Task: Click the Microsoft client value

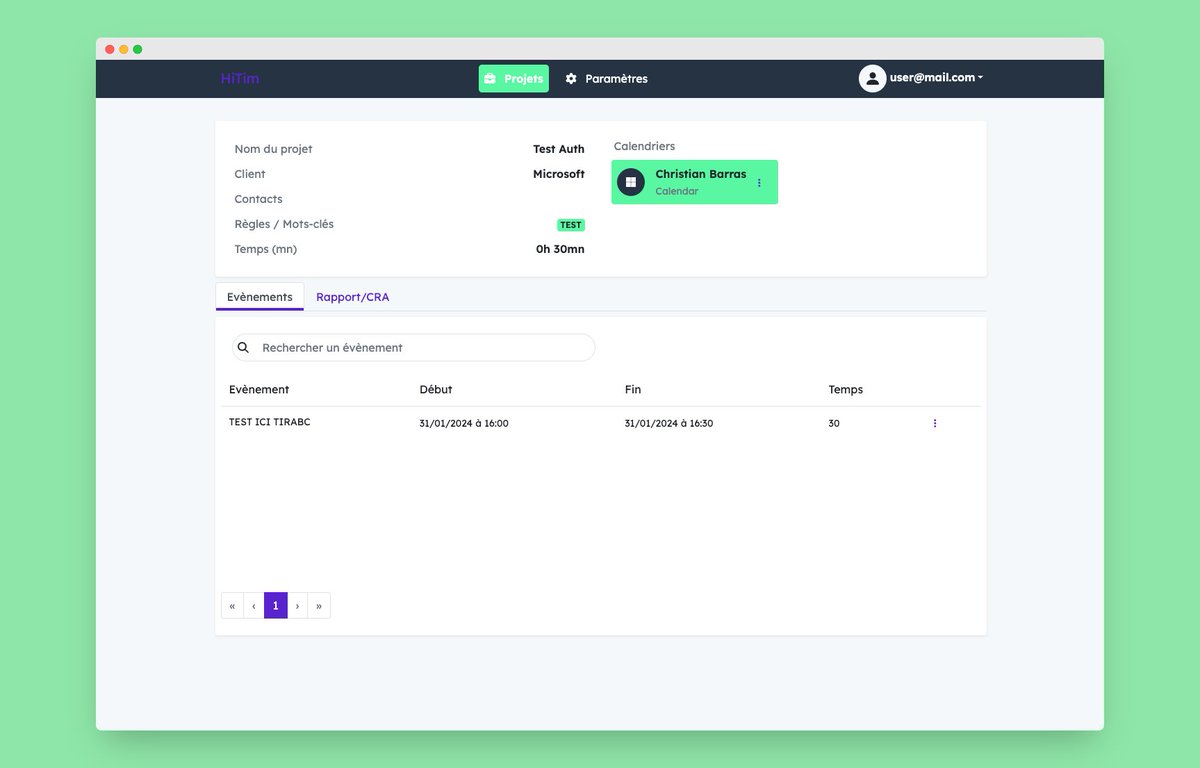Action: click(x=559, y=174)
